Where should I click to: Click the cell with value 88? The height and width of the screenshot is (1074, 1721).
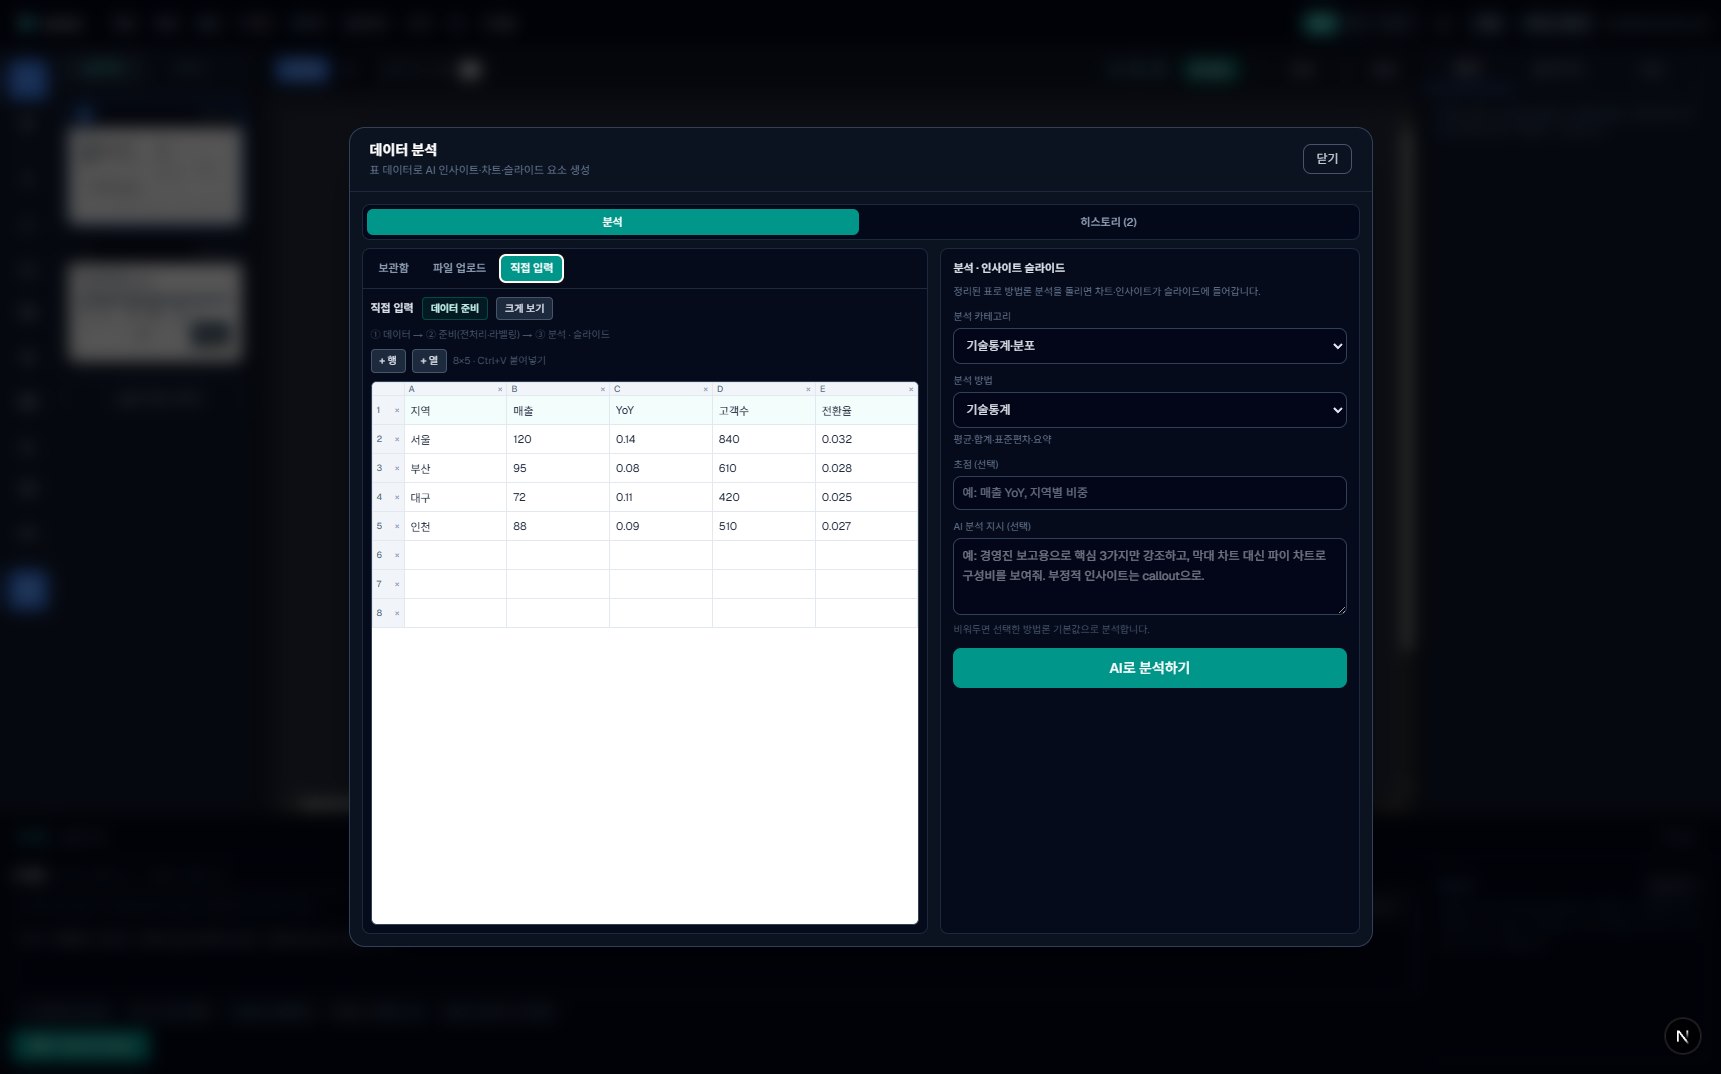click(x=558, y=527)
